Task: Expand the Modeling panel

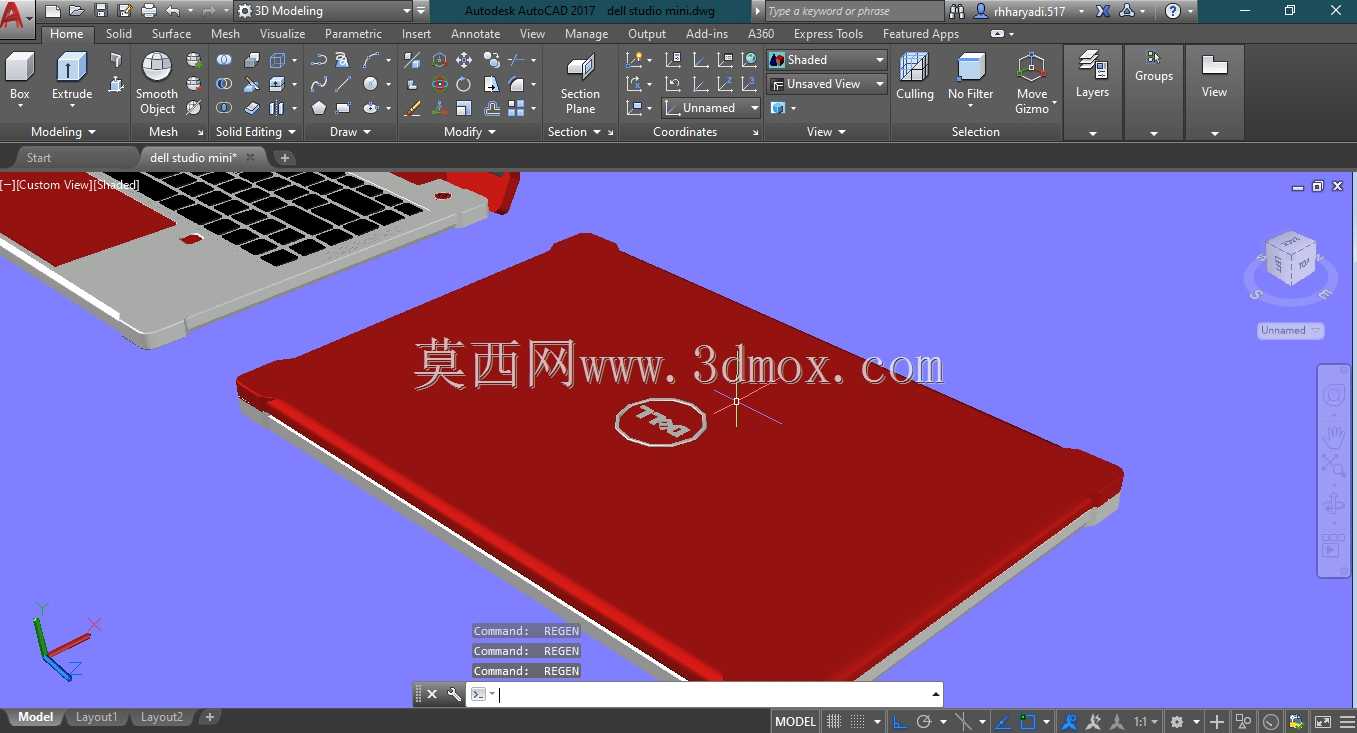Action: [x=64, y=132]
